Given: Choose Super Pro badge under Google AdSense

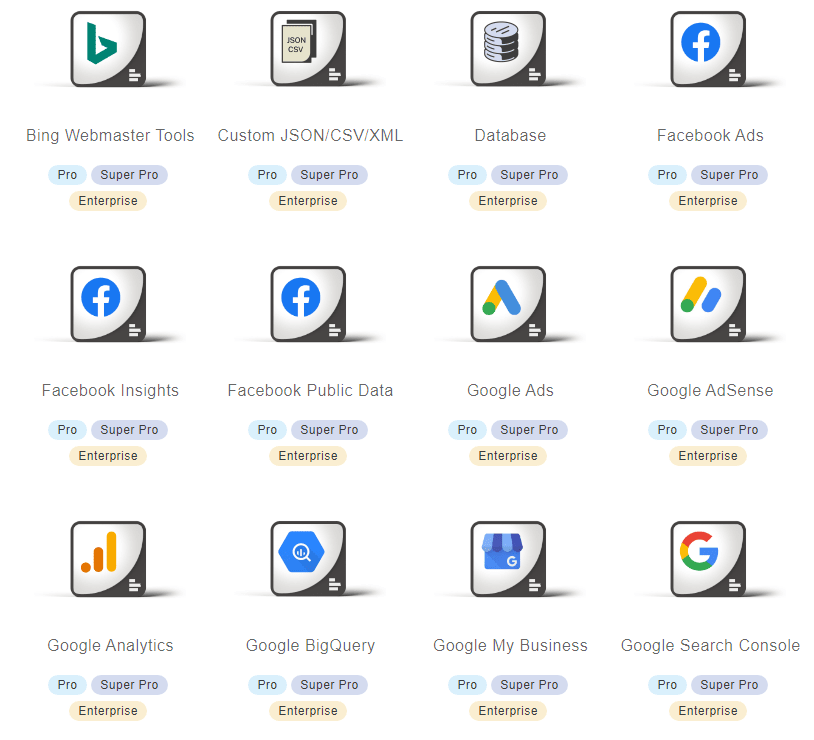Looking at the screenshot, I should point(729,430).
